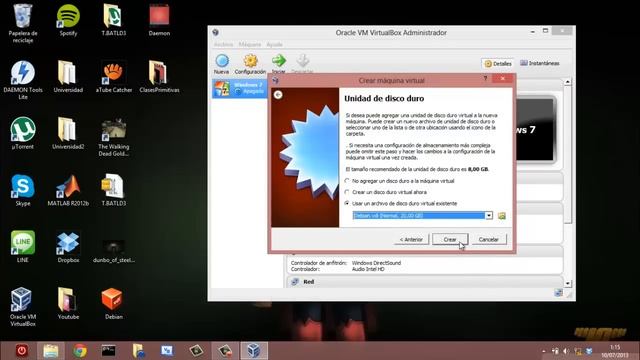Select 'Usar un archivo de disco duro existente'

pos(347,203)
